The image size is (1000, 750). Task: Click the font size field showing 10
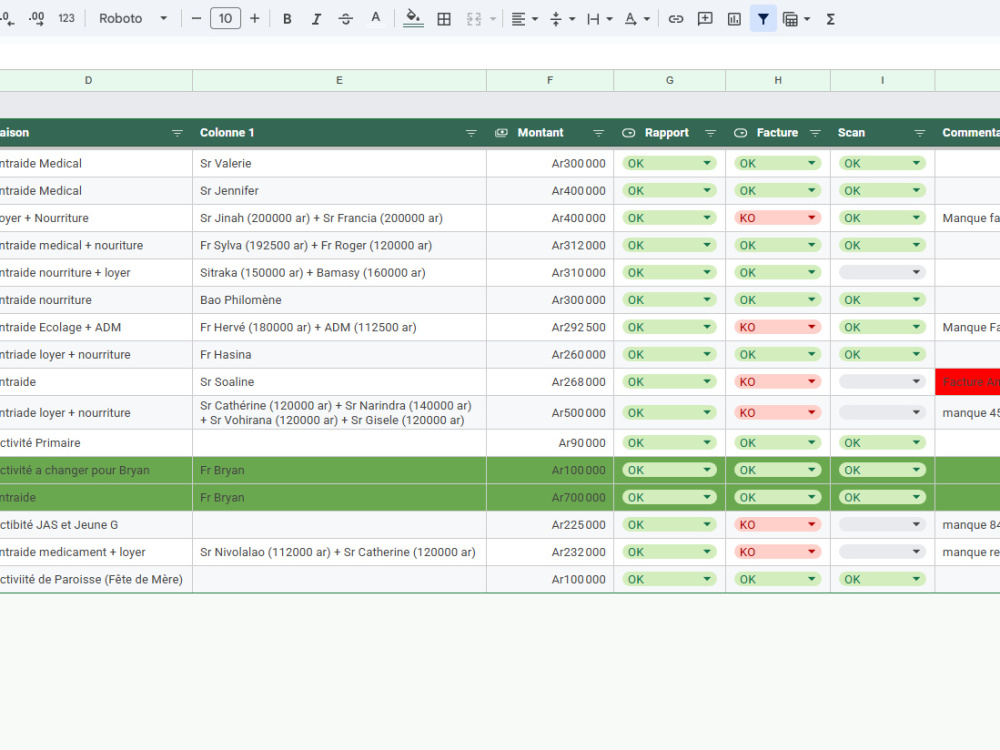[225, 18]
